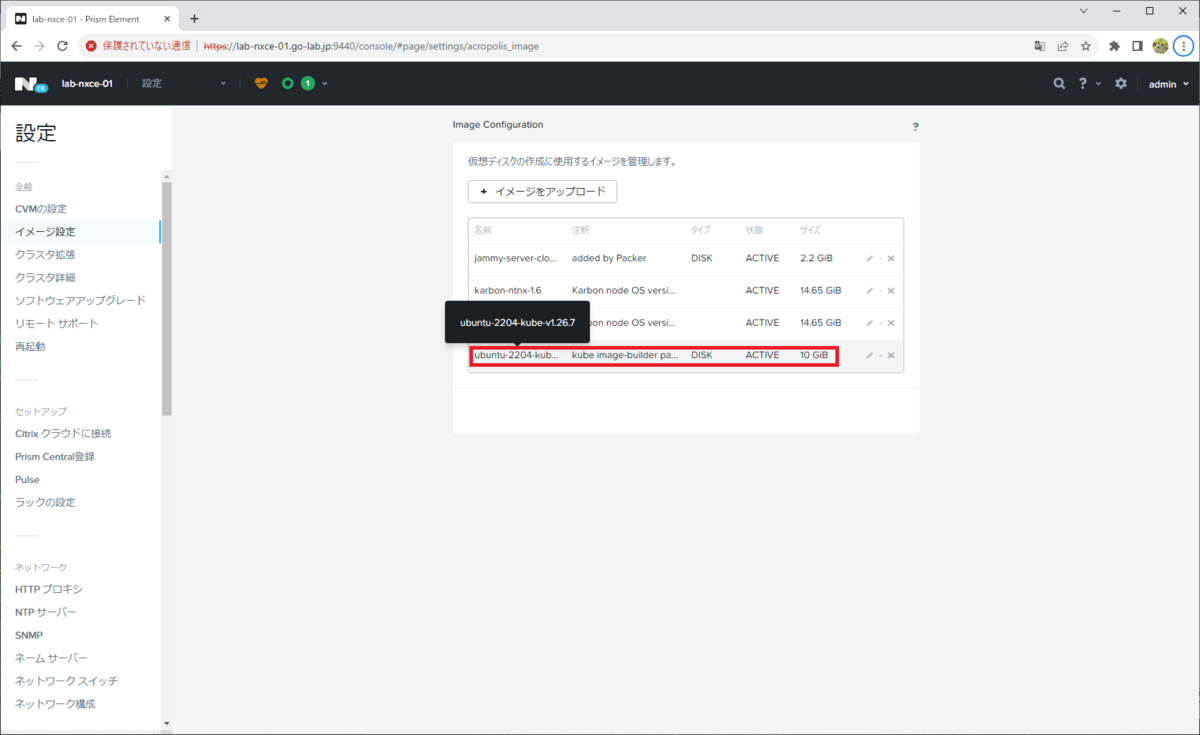Click the 2.2 GiB size cell
Viewport: 1200px width, 735px height.
pos(816,259)
